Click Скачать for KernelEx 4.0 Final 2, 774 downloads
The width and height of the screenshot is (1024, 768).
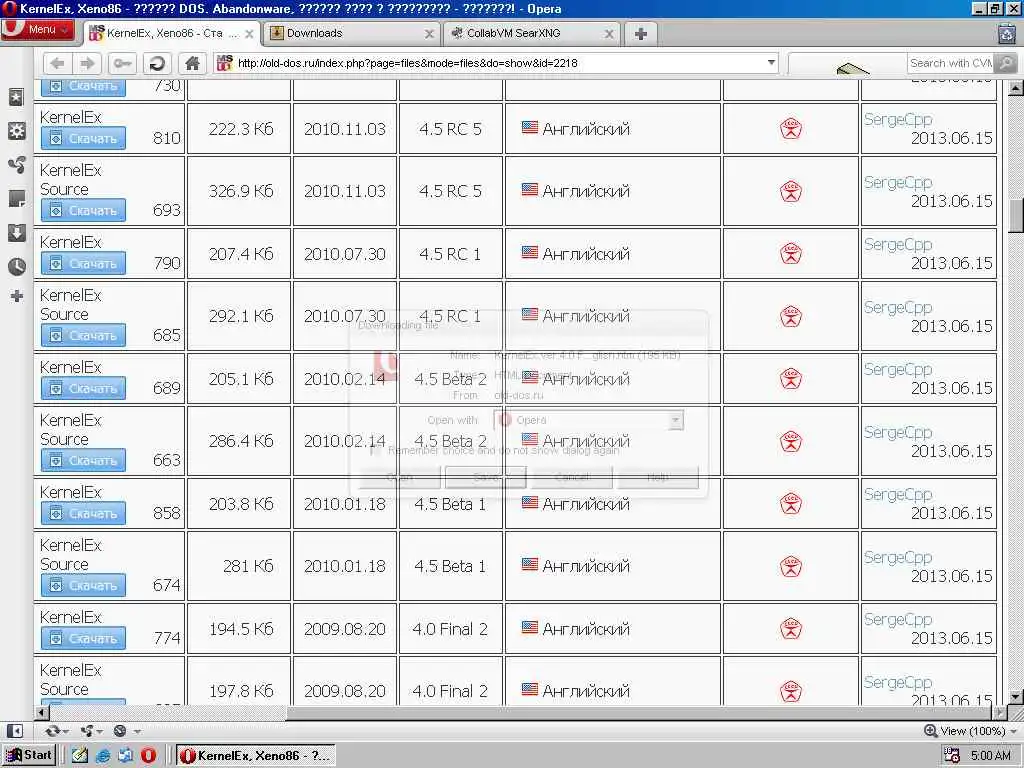click(x=83, y=638)
